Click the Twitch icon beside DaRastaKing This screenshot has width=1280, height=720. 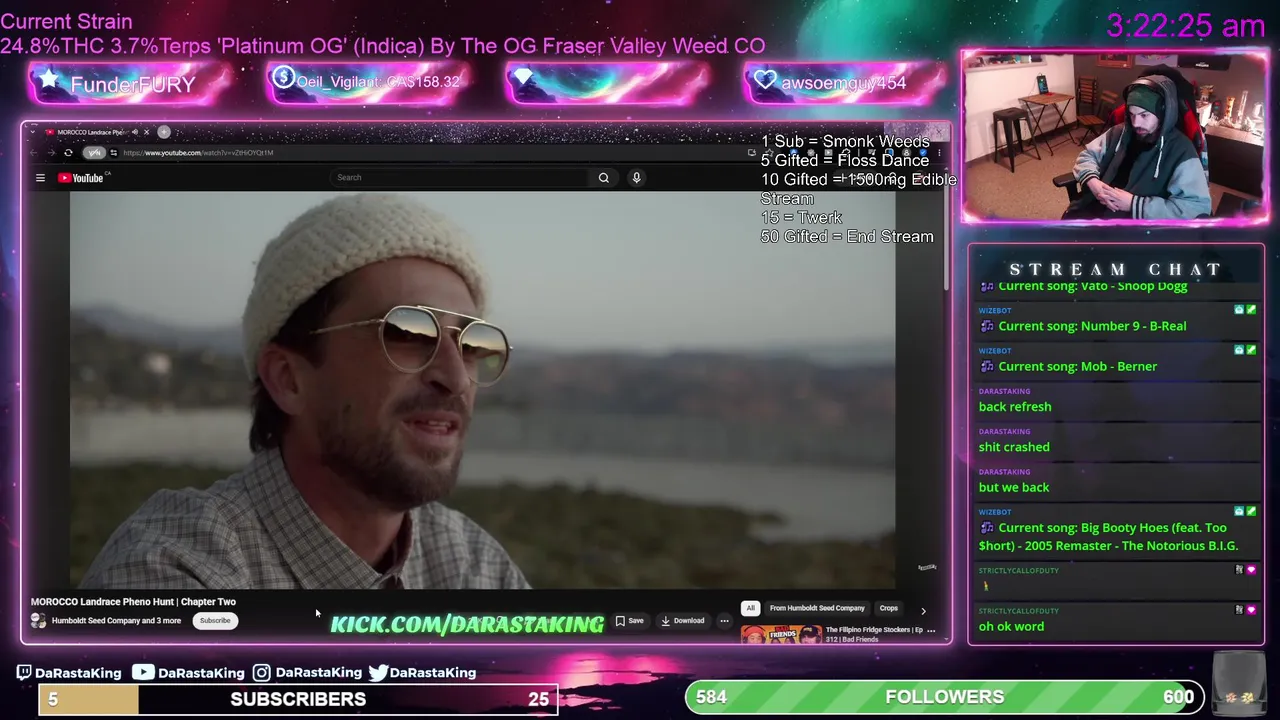[x=24, y=673]
